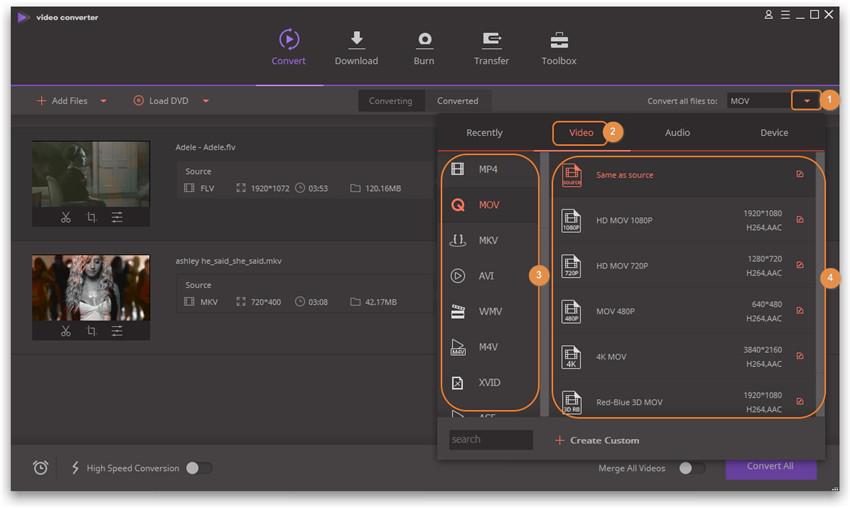
Task: Open the Convert section
Action: tap(288, 48)
